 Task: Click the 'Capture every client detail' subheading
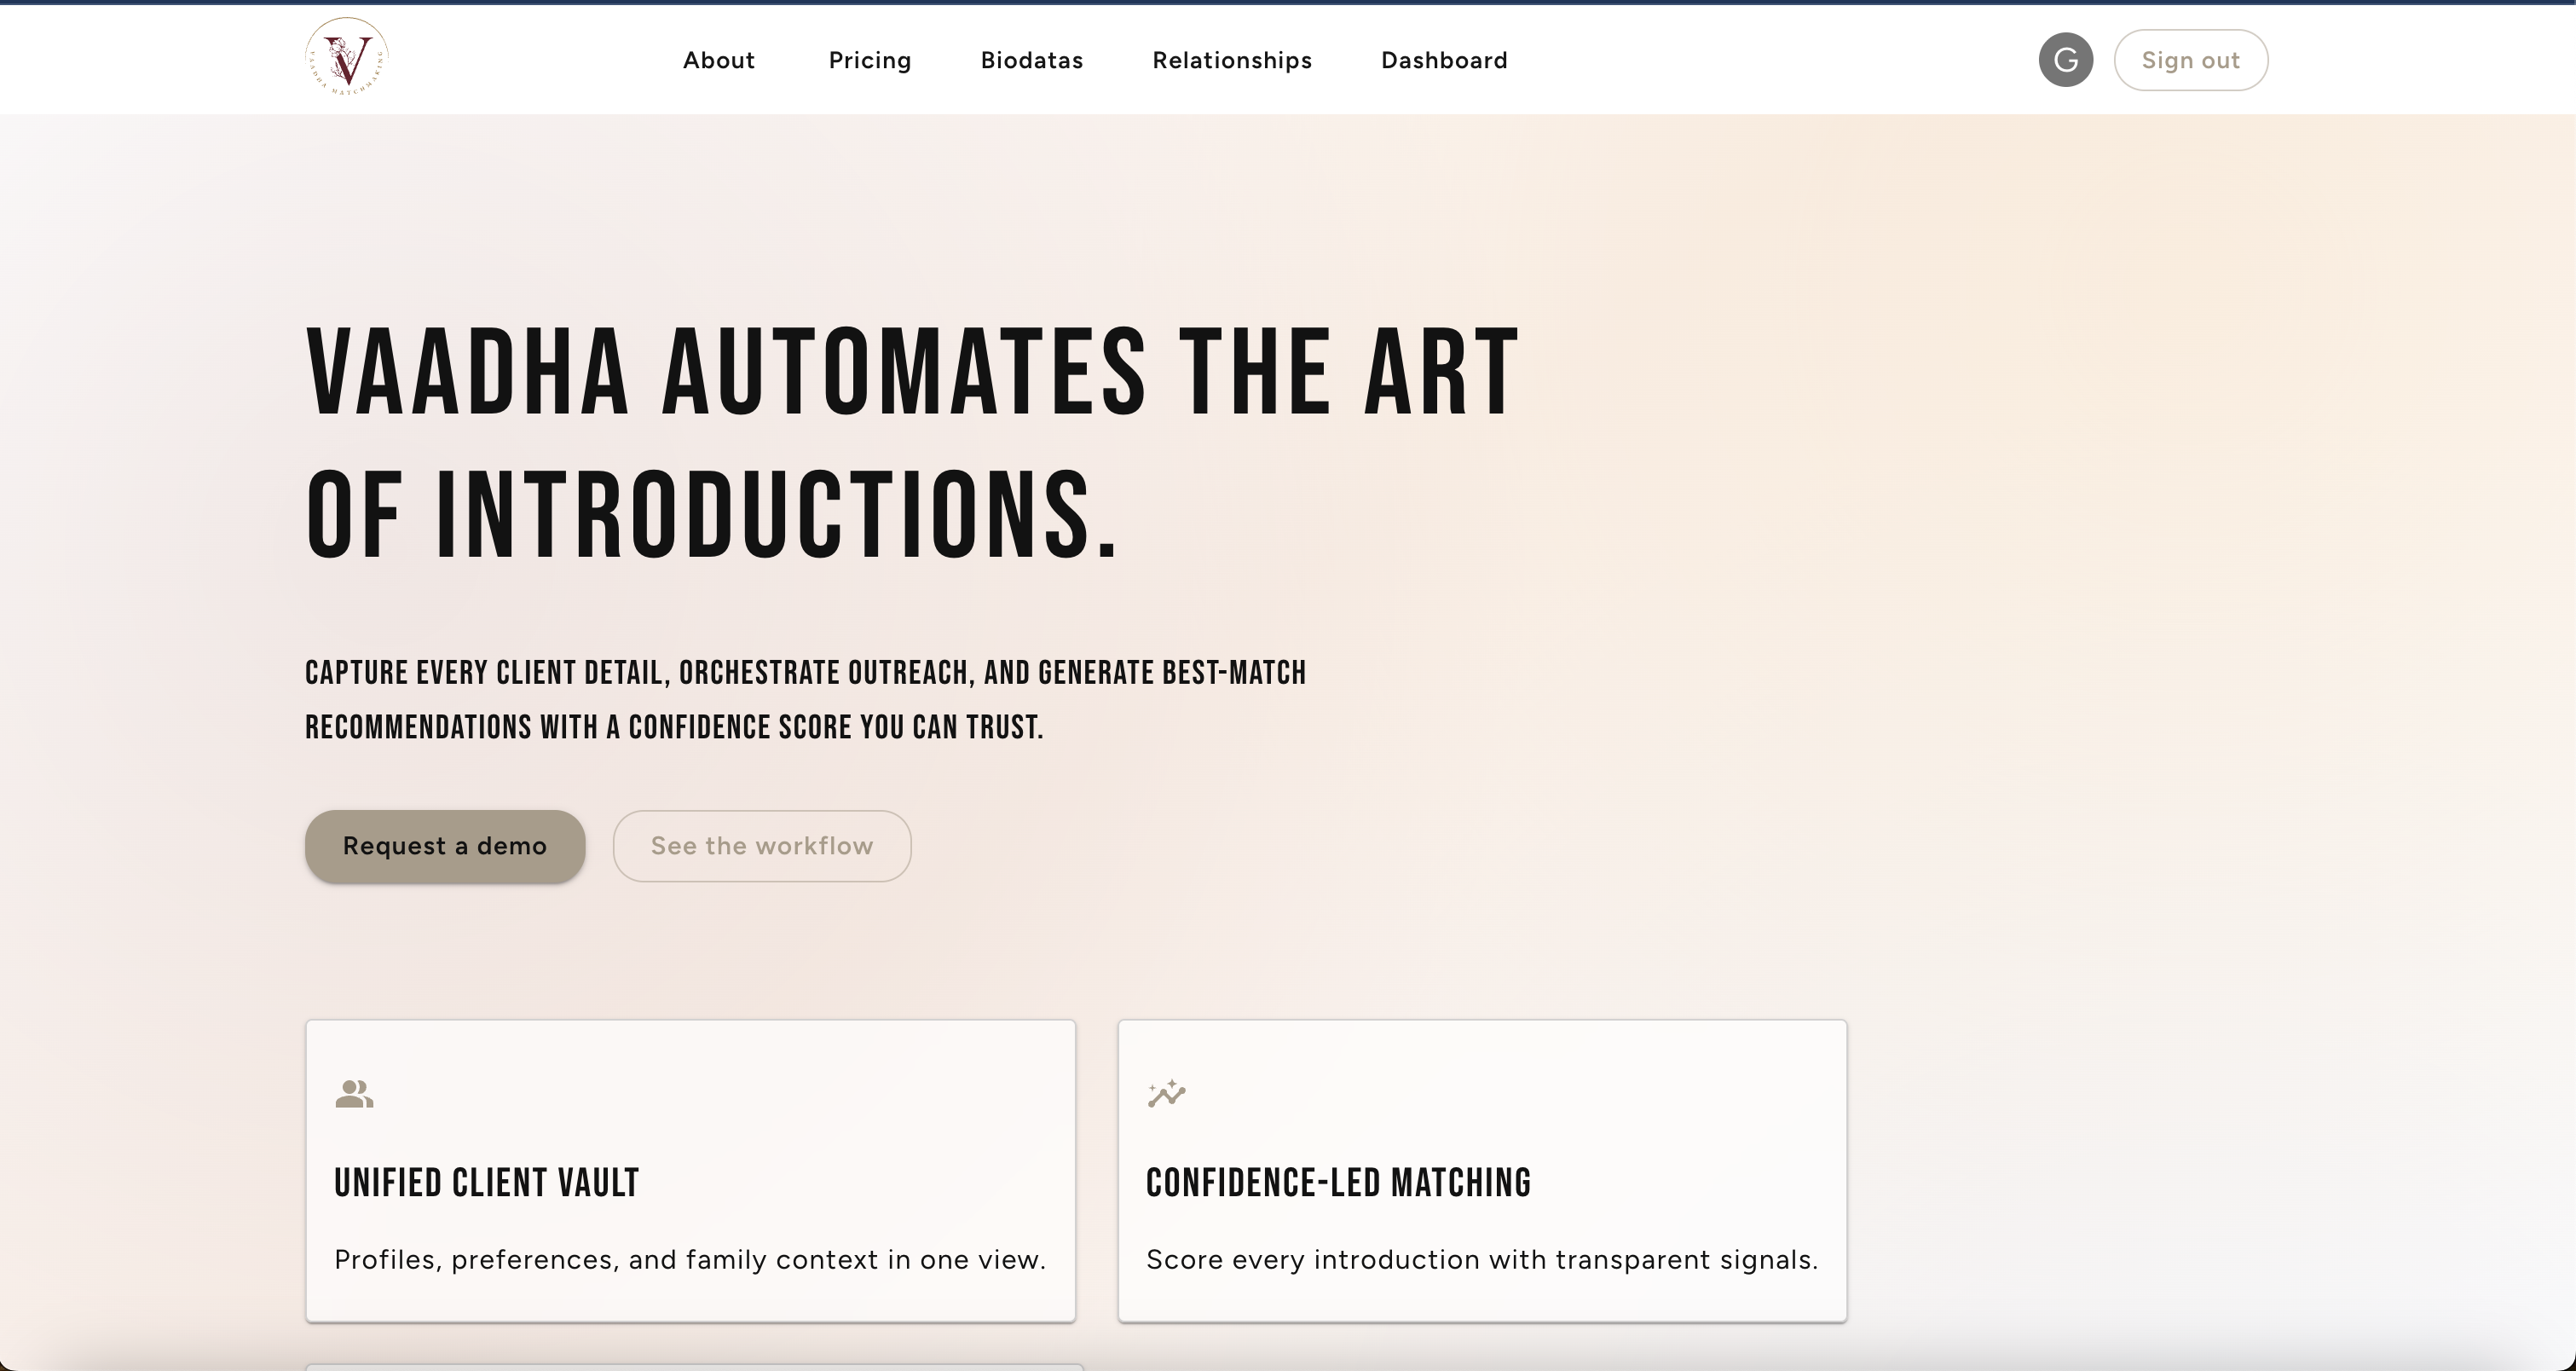tap(804, 700)
